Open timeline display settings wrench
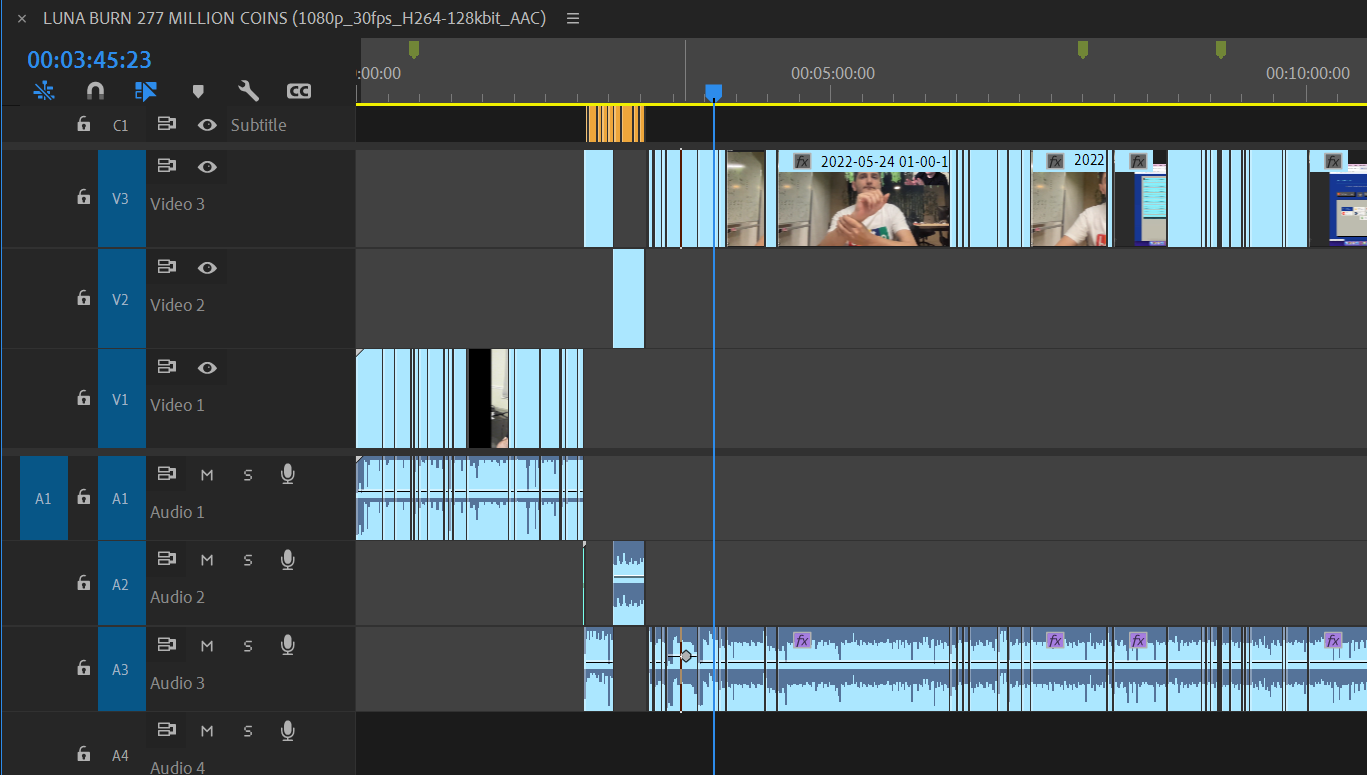The height and width of the screenshot is (775, 1367). point(248,91)
